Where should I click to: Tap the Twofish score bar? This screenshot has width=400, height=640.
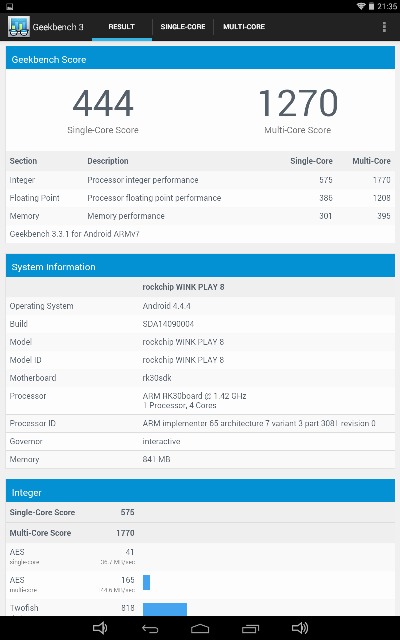point(165,609)
